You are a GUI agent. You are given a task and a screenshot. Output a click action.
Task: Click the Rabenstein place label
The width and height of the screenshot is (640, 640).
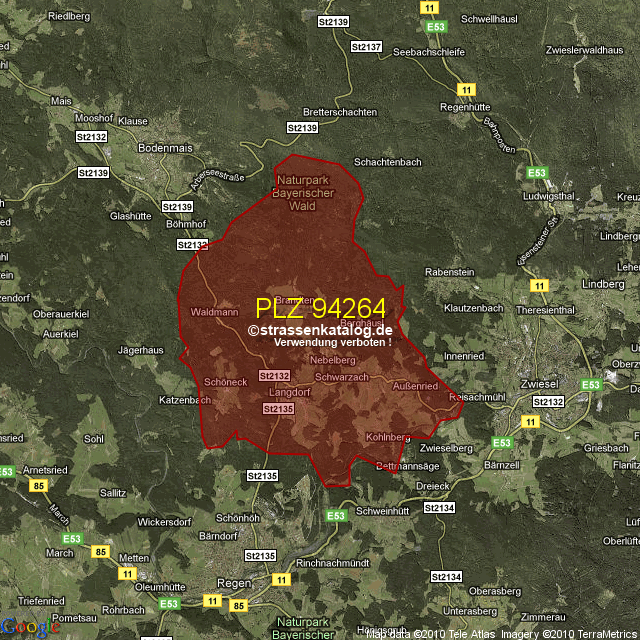(449, 272)
